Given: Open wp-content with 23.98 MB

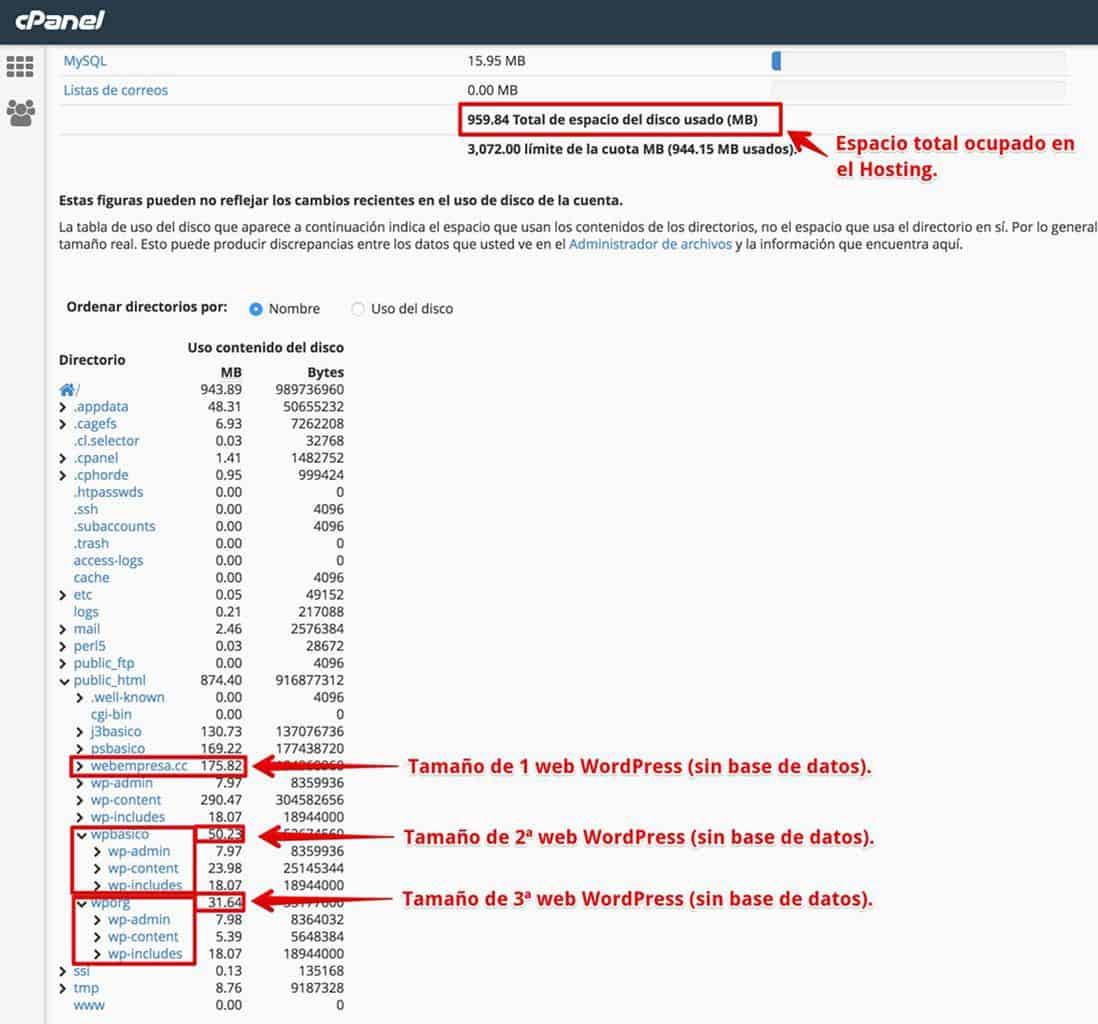Looking at the screenshot, I should click(x=143, y=869).
